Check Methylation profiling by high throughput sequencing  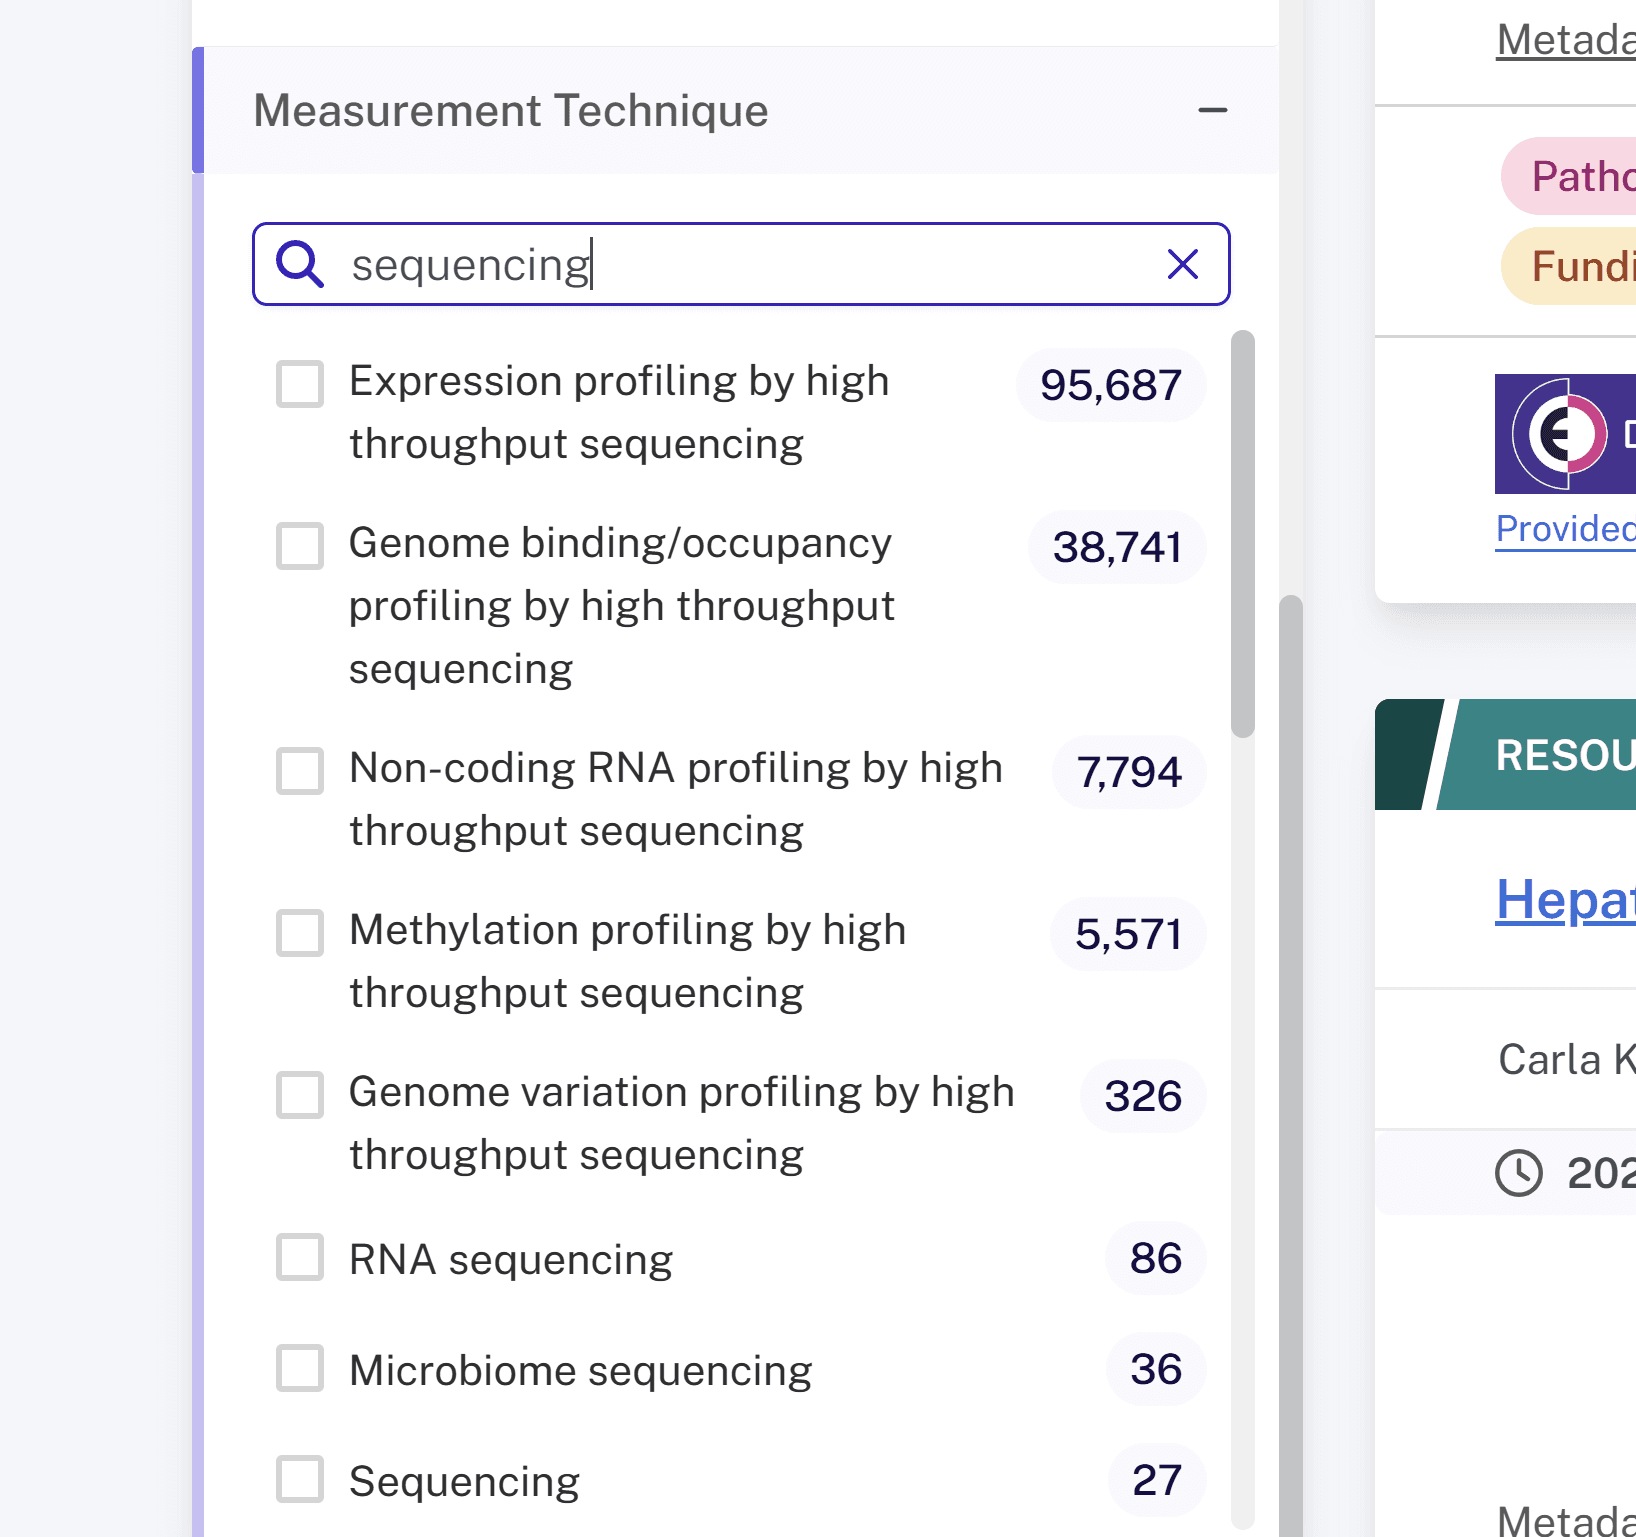[x=300, y=933]
